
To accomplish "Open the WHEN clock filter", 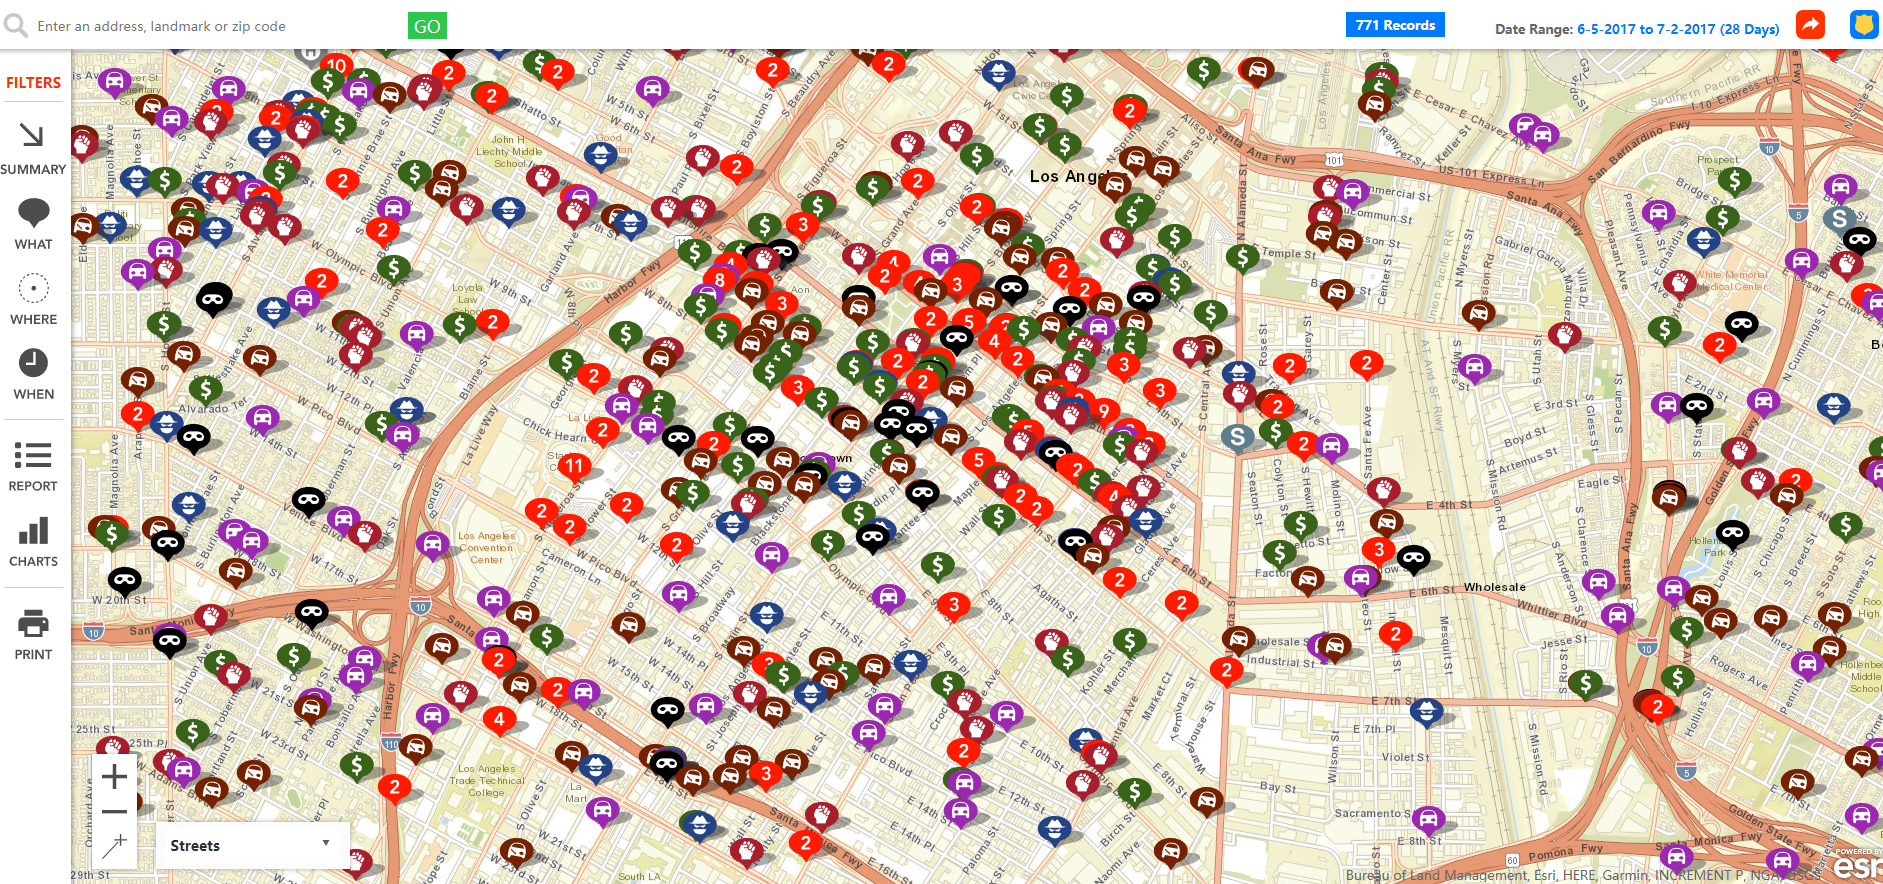I will tap(33, 373).
